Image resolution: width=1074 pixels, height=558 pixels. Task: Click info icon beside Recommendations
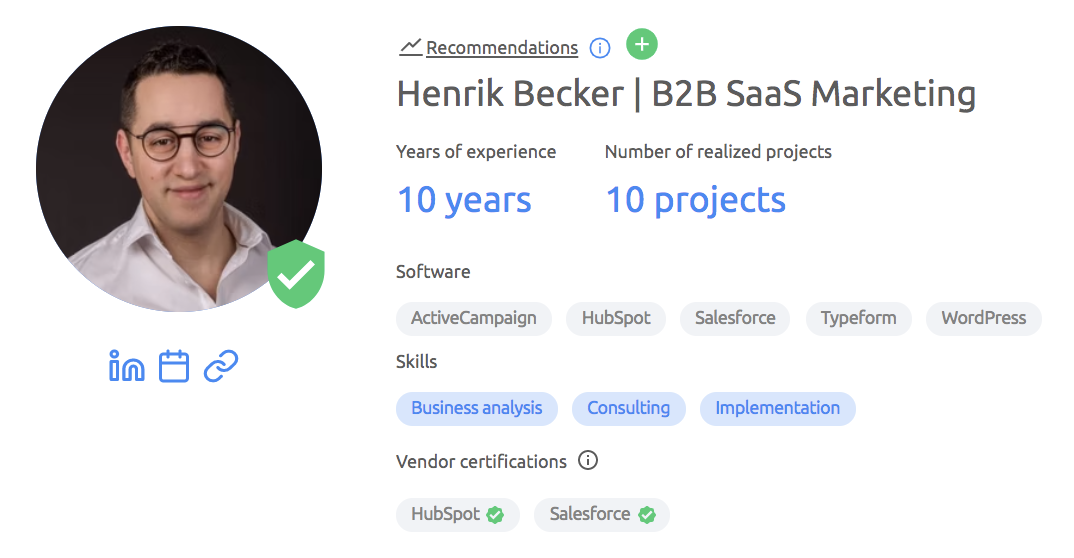tap(600, 48)
